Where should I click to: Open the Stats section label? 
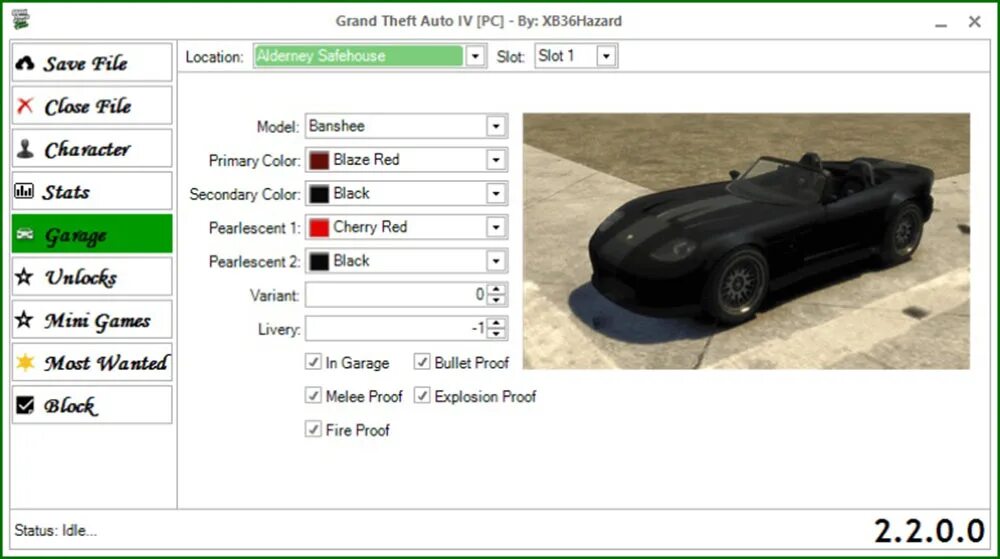[66, 192]
